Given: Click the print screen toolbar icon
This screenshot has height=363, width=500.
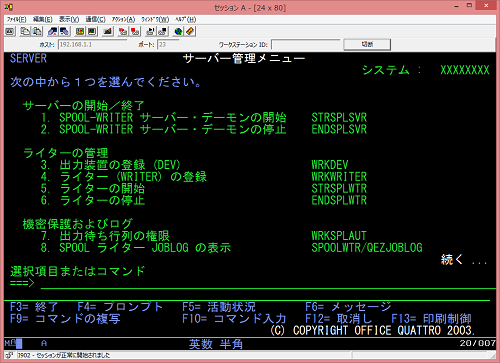Looking at the screenshot, I should tap(10, 31).
